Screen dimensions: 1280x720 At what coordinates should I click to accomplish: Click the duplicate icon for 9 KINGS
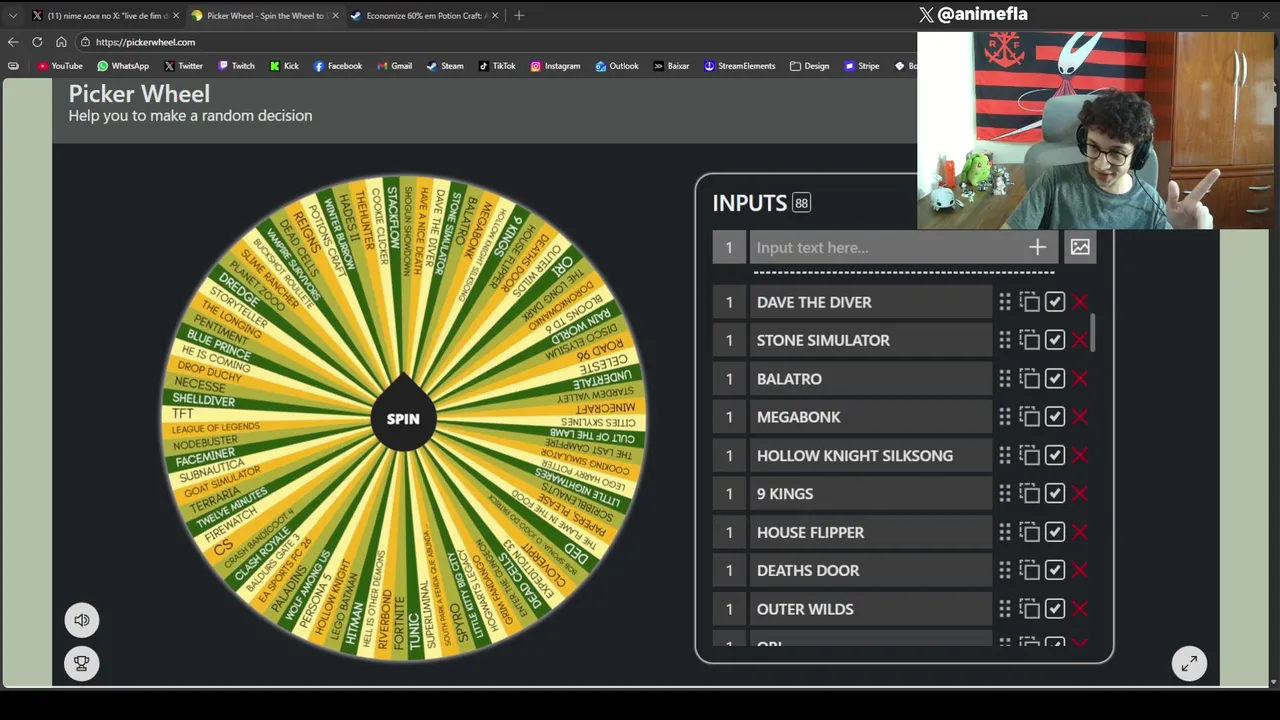point(1030,494)
